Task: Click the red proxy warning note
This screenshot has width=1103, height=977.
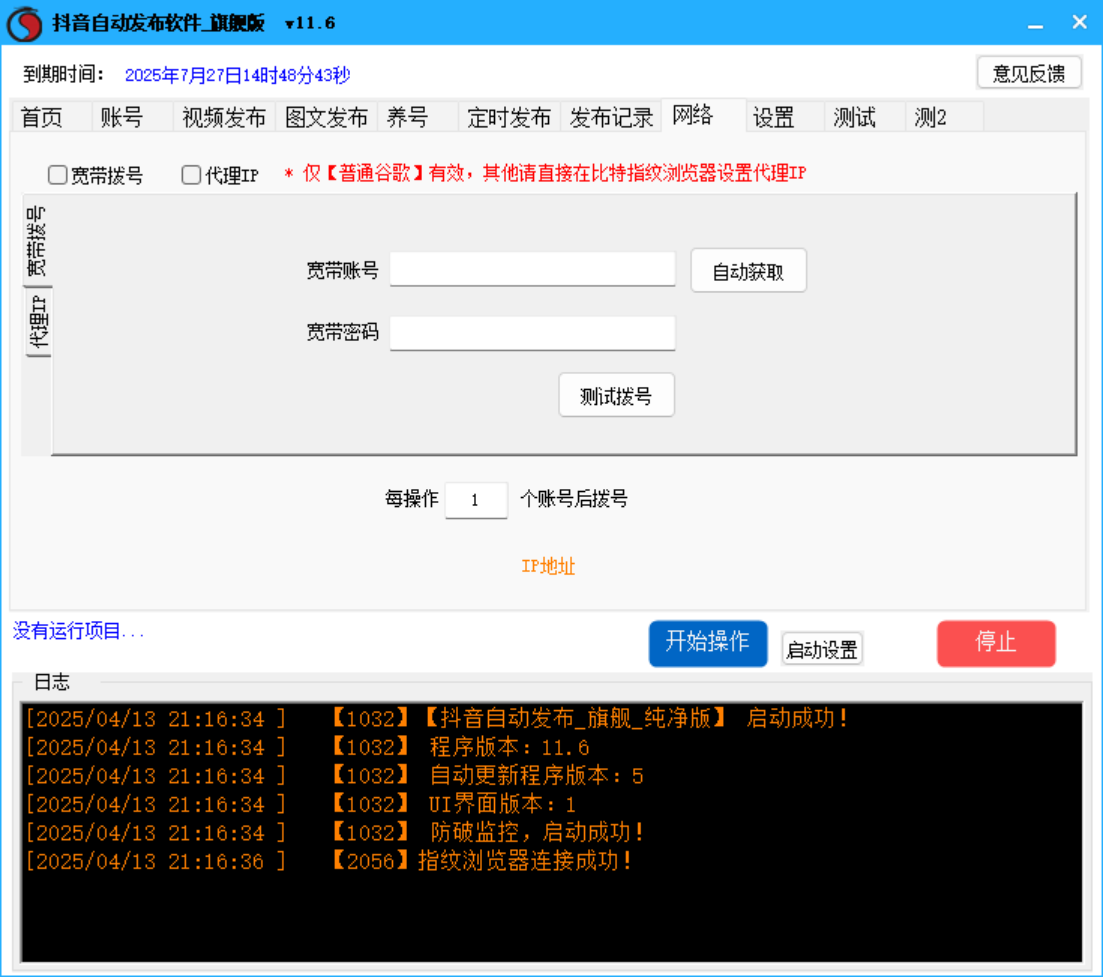Action: point(545,174)
